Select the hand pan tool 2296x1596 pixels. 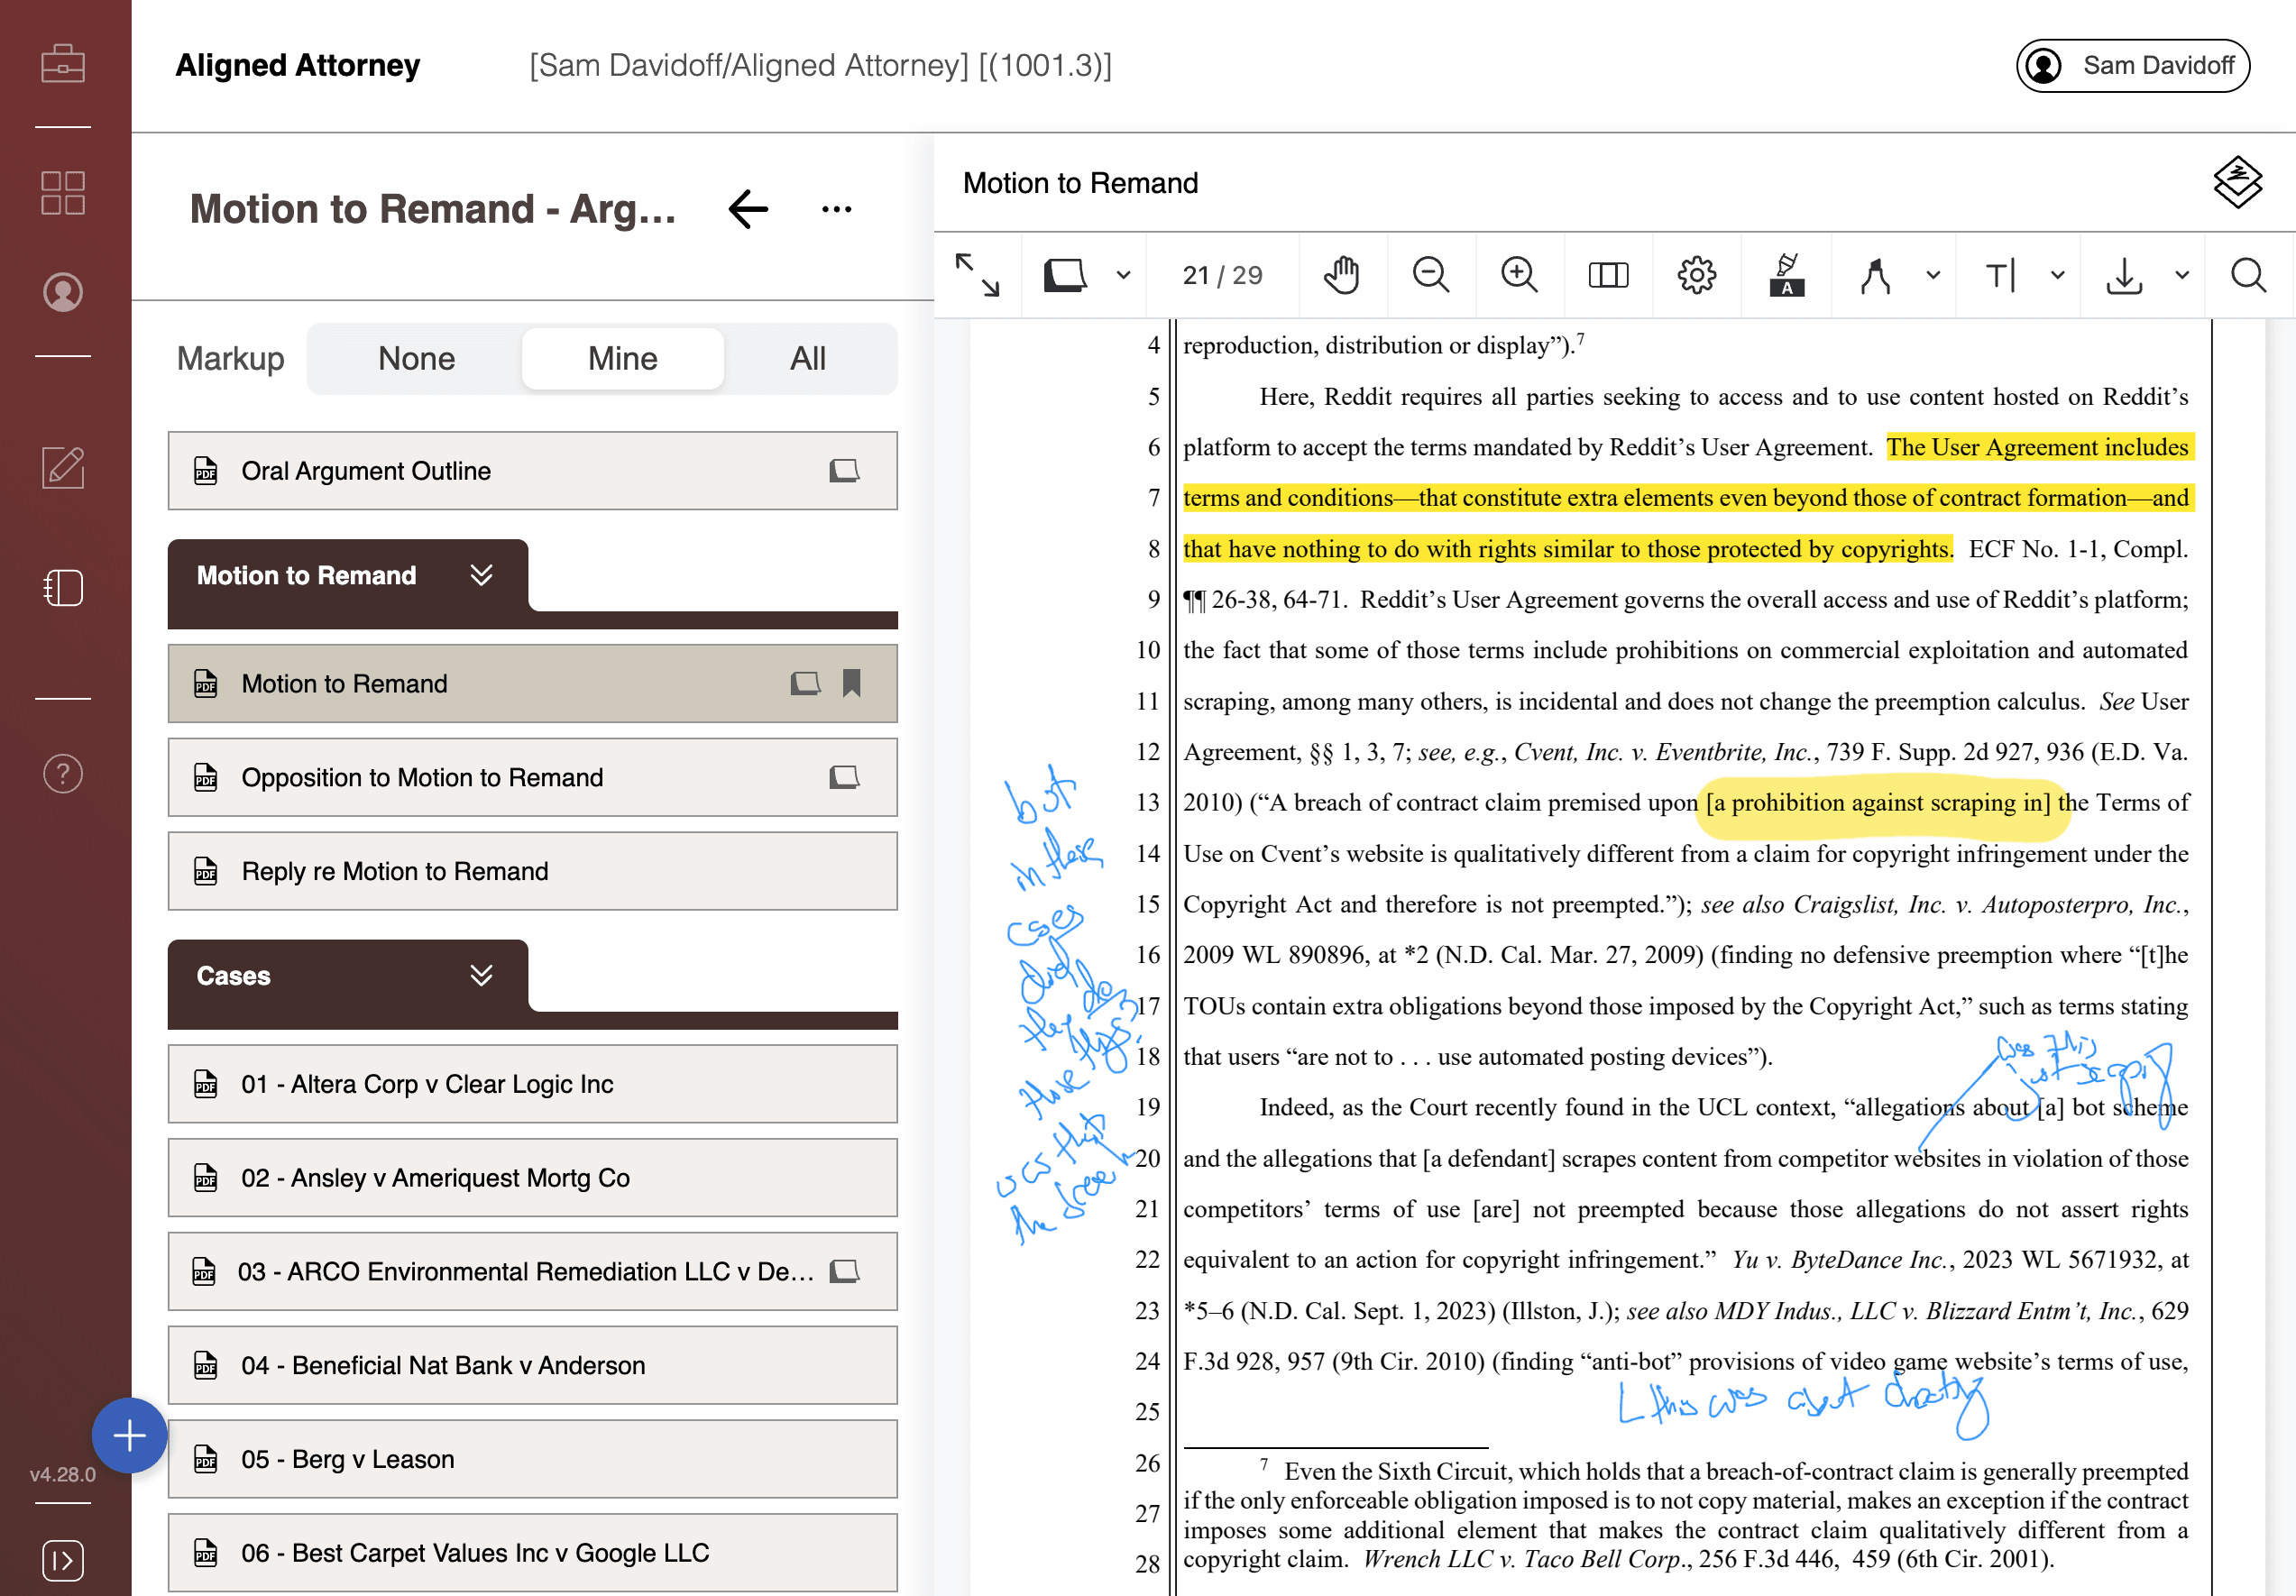click(x=1341, y=275)
